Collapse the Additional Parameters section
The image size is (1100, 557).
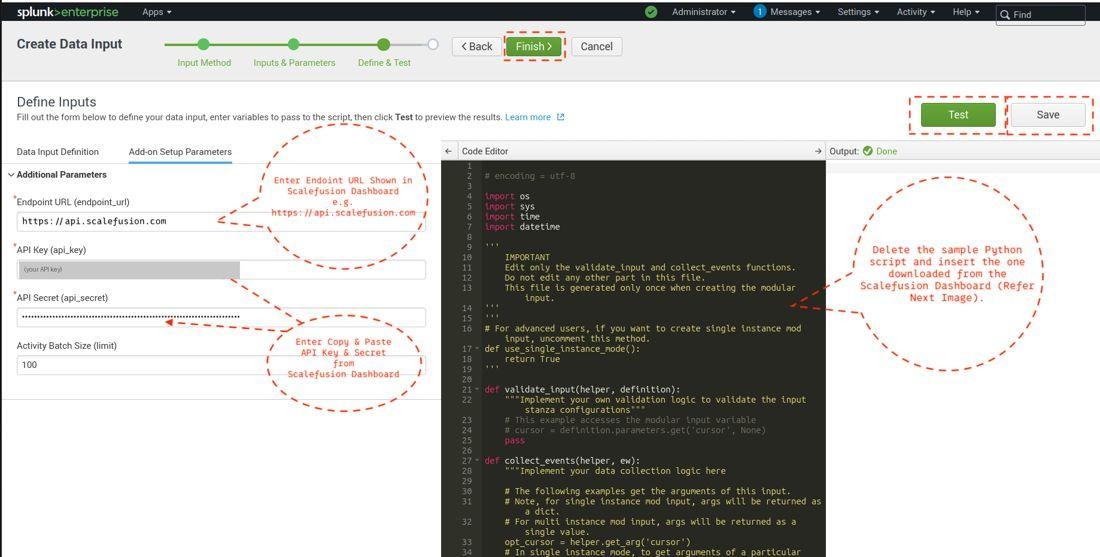(x=11, y=175)
